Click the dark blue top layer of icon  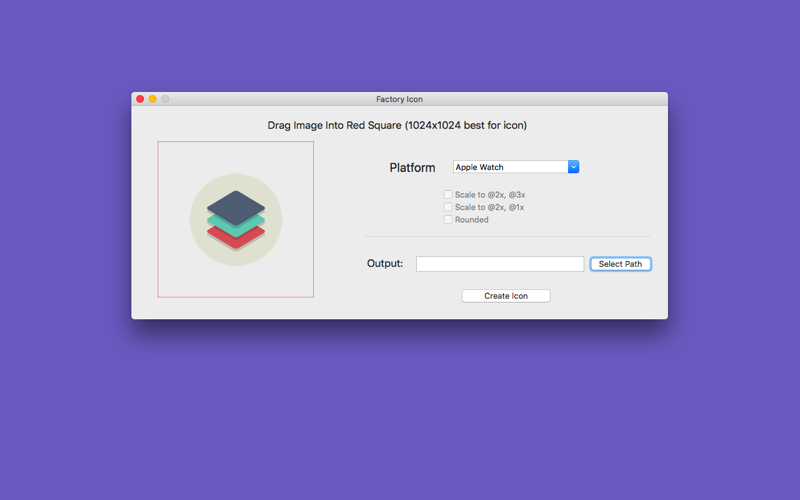tap(236, 207)
